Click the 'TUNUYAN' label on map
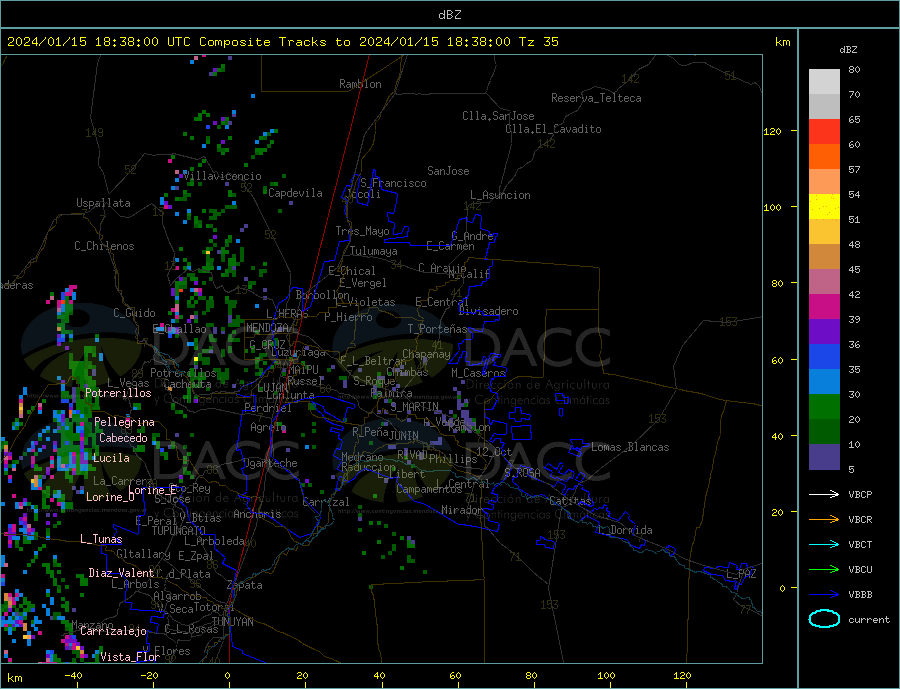Image resolution: width=900 pixels, height=689 pixels. click(232, 622)
